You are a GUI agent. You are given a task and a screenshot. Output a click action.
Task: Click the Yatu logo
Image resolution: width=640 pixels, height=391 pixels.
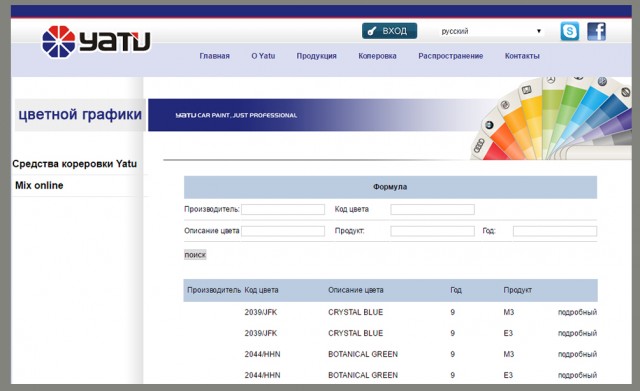(x=96, y=42)
